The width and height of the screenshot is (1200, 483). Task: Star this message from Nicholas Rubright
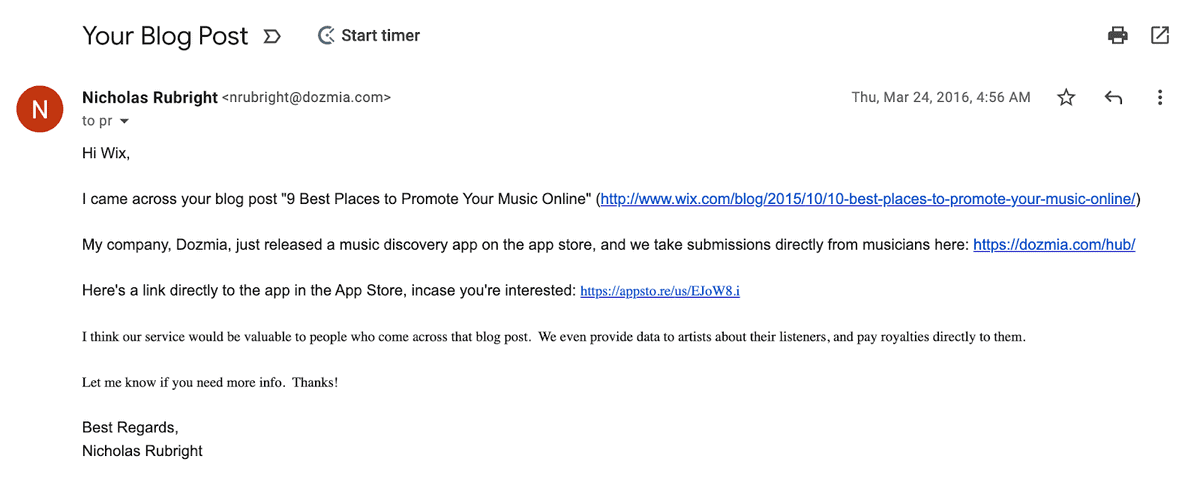(x=1066, y=97)
